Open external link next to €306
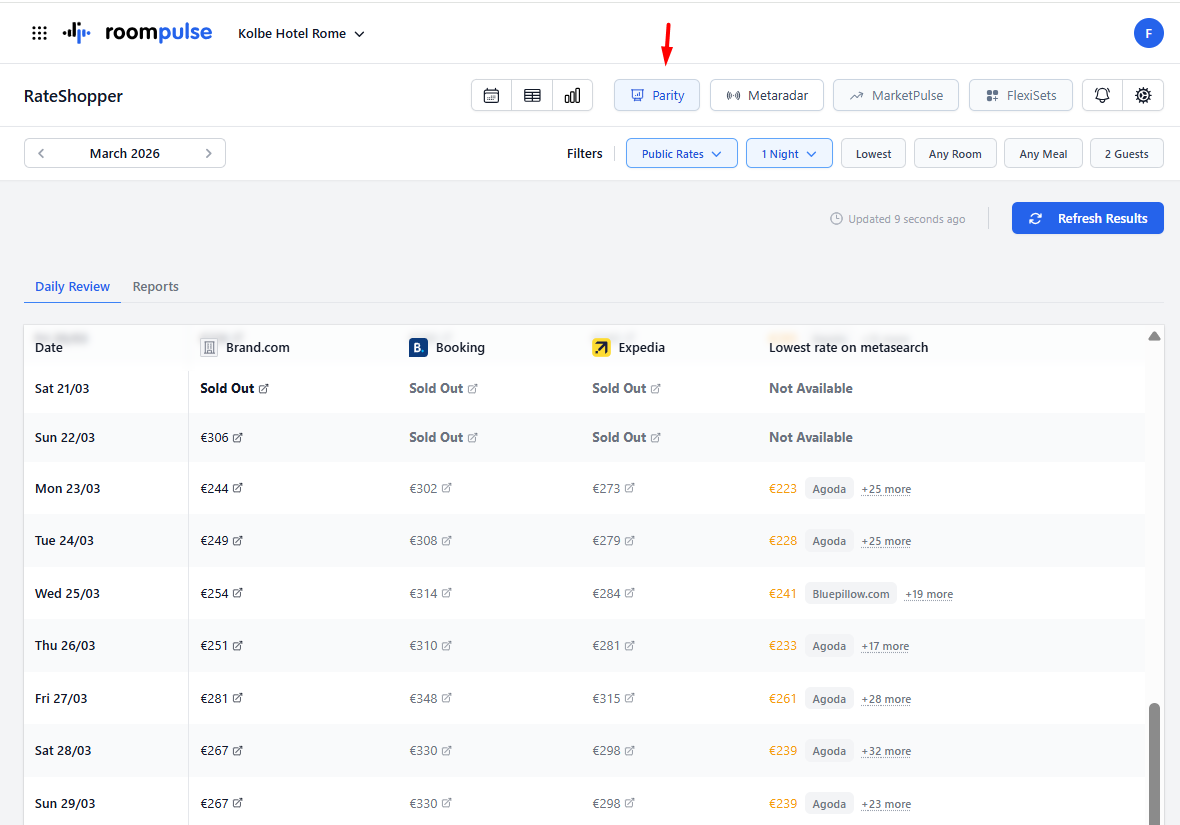The height and width of the screenshot is (825, 1180). (x=238, y=437)
